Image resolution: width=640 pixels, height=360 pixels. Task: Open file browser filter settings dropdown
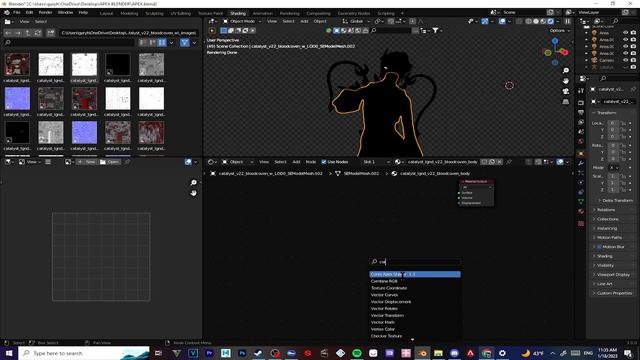tap(195, 42)
